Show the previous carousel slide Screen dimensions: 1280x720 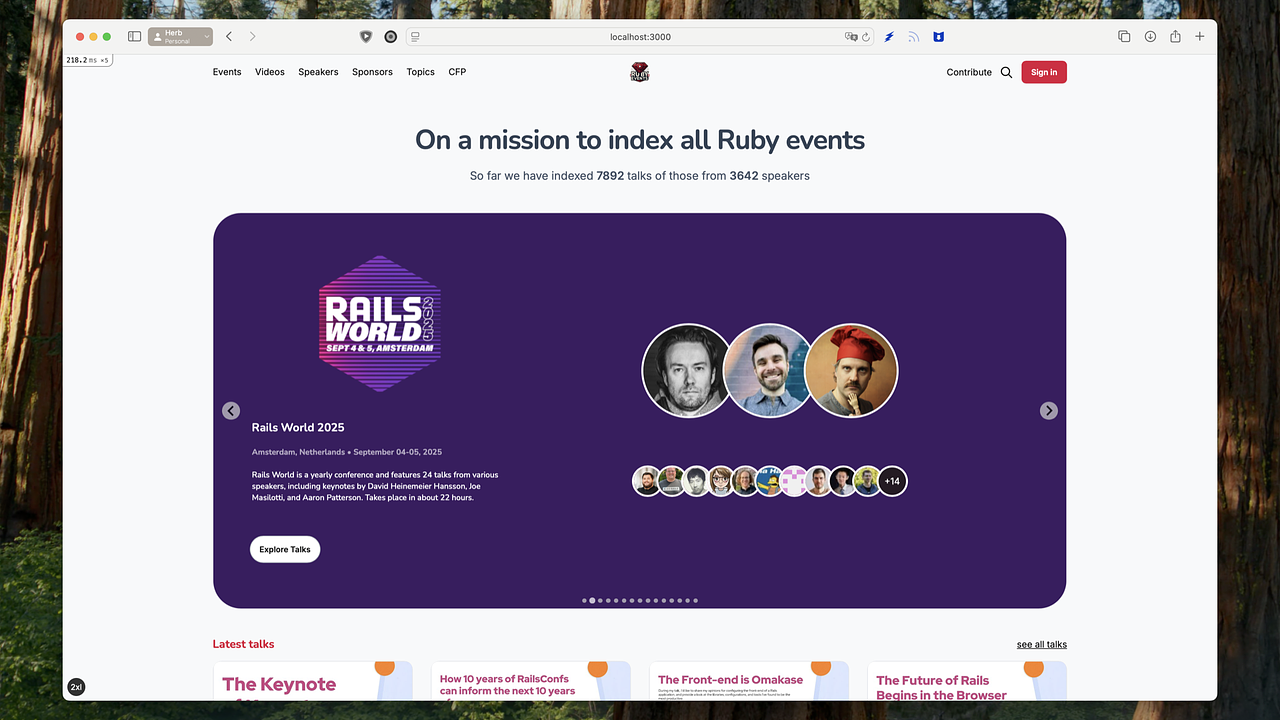tap(231, 411)
